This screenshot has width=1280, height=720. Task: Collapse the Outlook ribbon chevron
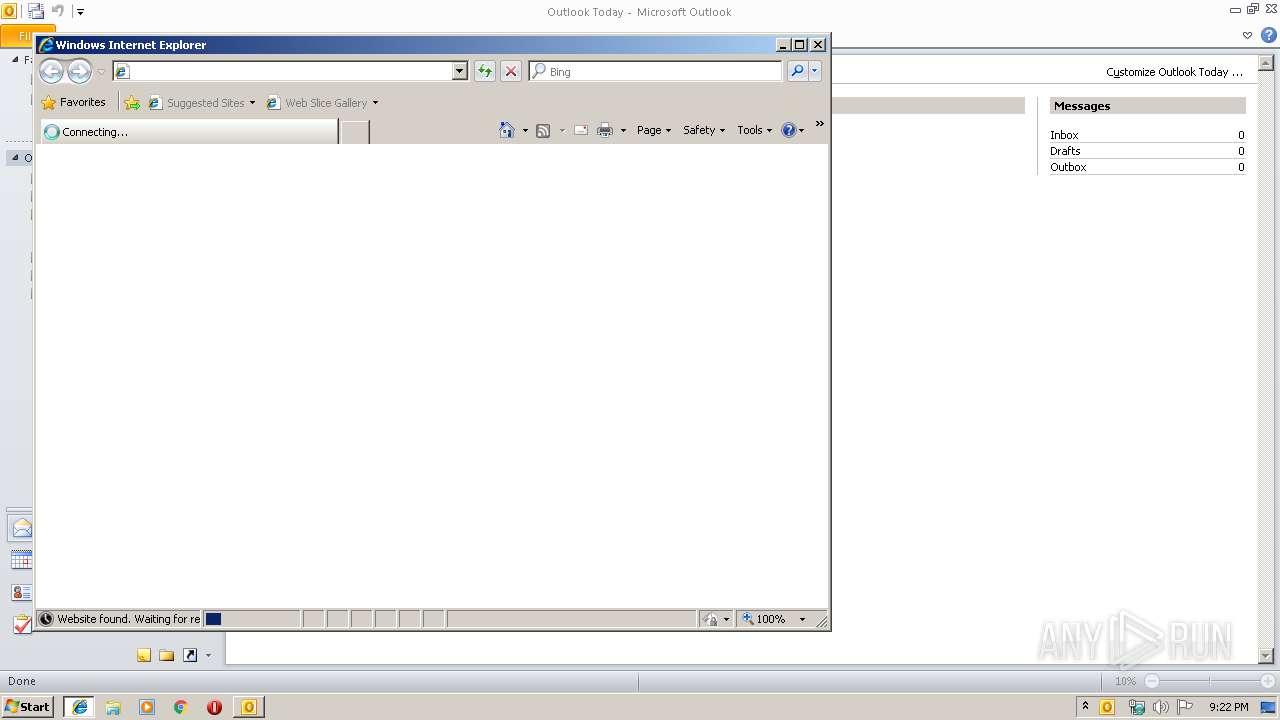[1247, 35]
